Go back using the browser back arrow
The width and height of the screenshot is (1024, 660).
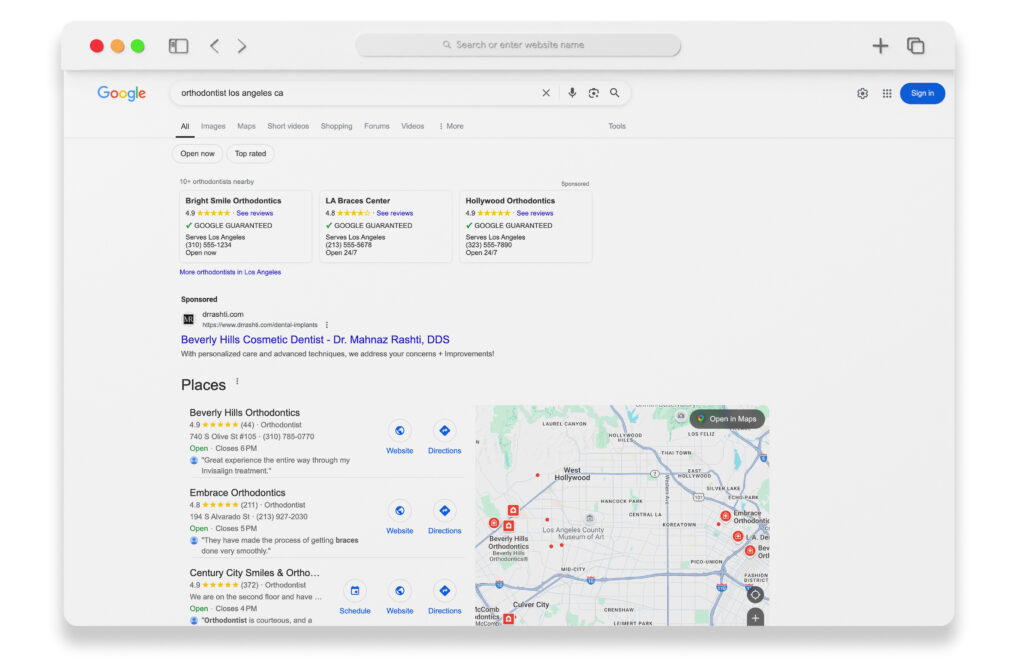pos(214,46)
